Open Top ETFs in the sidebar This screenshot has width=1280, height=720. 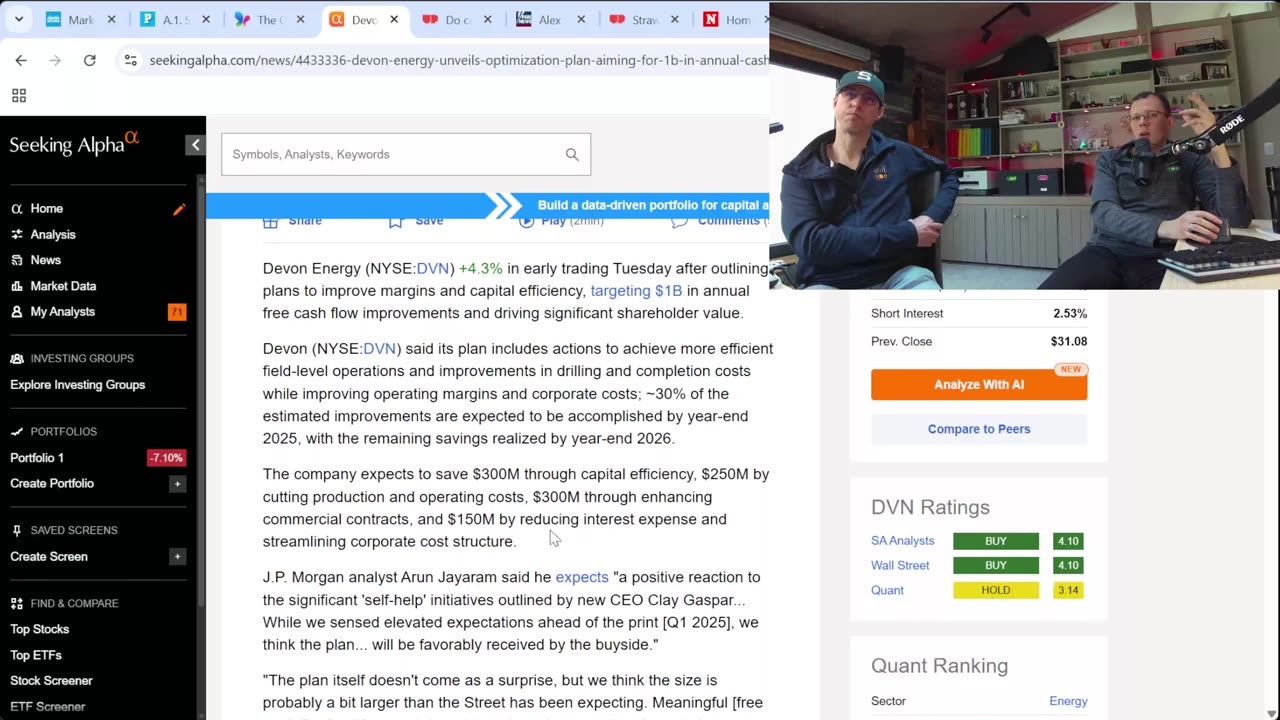point(36,655)
